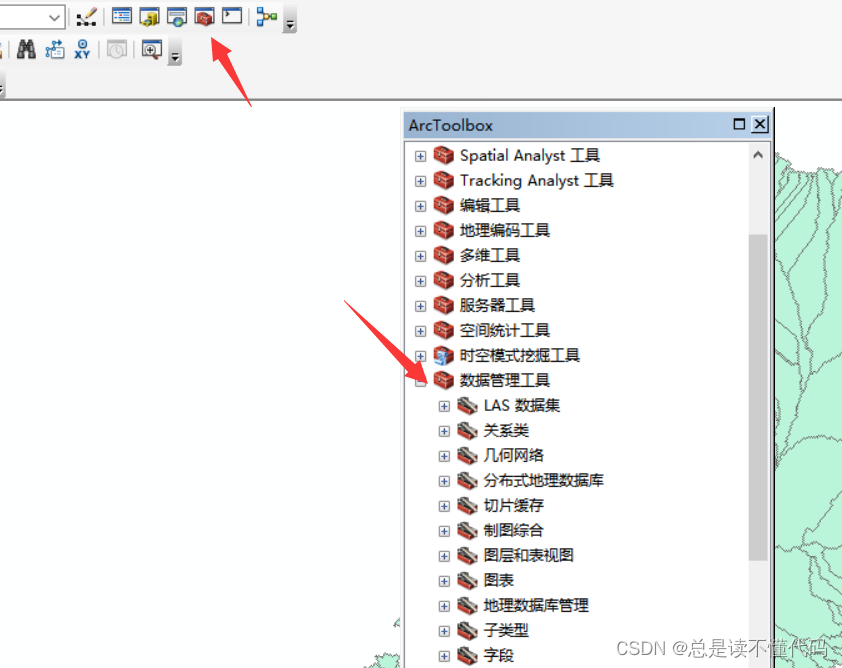The image size is (842, 668).
Task: Open the Find Route tool
Action: pyautogui.click(x=55, y=49)
